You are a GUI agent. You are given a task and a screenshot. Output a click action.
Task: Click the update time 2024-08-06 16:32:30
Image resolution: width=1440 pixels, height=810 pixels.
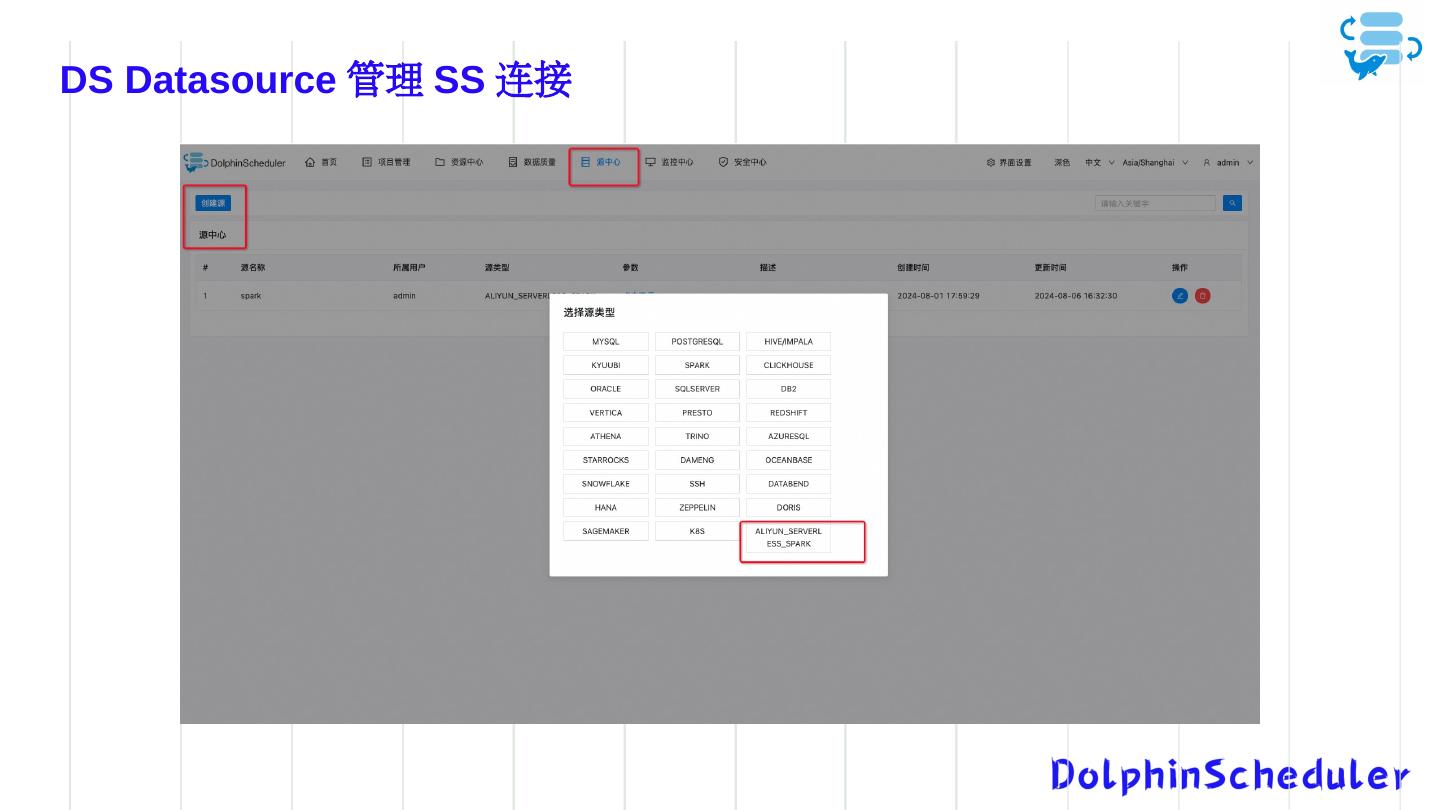point(1076,296)
